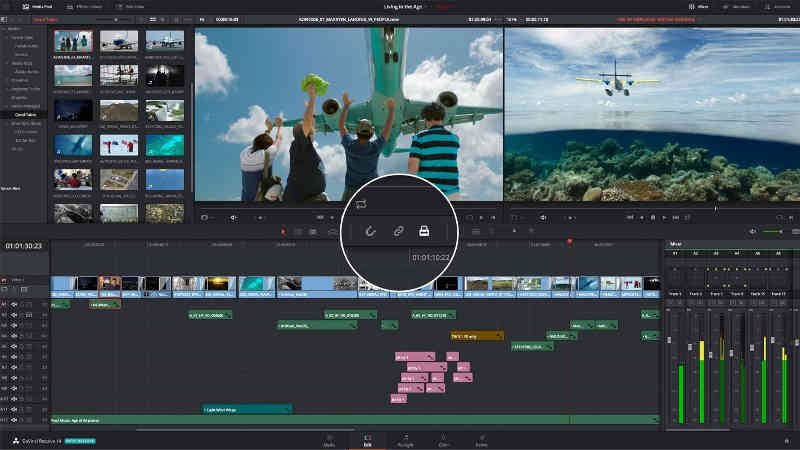The height and width of the screenshot is (450, 800).
Task: Click the V1 video track destination control
Action: coord(4,280)
